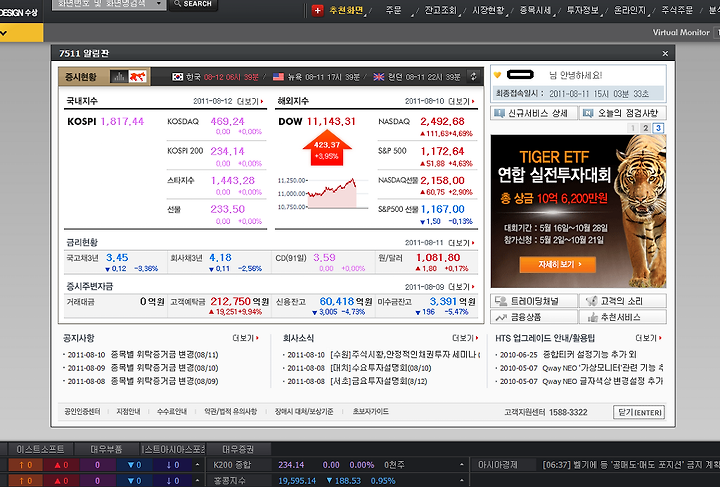Screen dimensions: 720x487
Task: Open the 주문 menu
Action: tap(394, 10)
